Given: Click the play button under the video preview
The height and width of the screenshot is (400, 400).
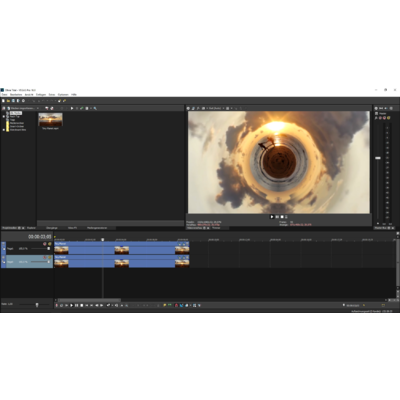Looking at the screenshot, I should pyautogui.click(x=272, y=217).
